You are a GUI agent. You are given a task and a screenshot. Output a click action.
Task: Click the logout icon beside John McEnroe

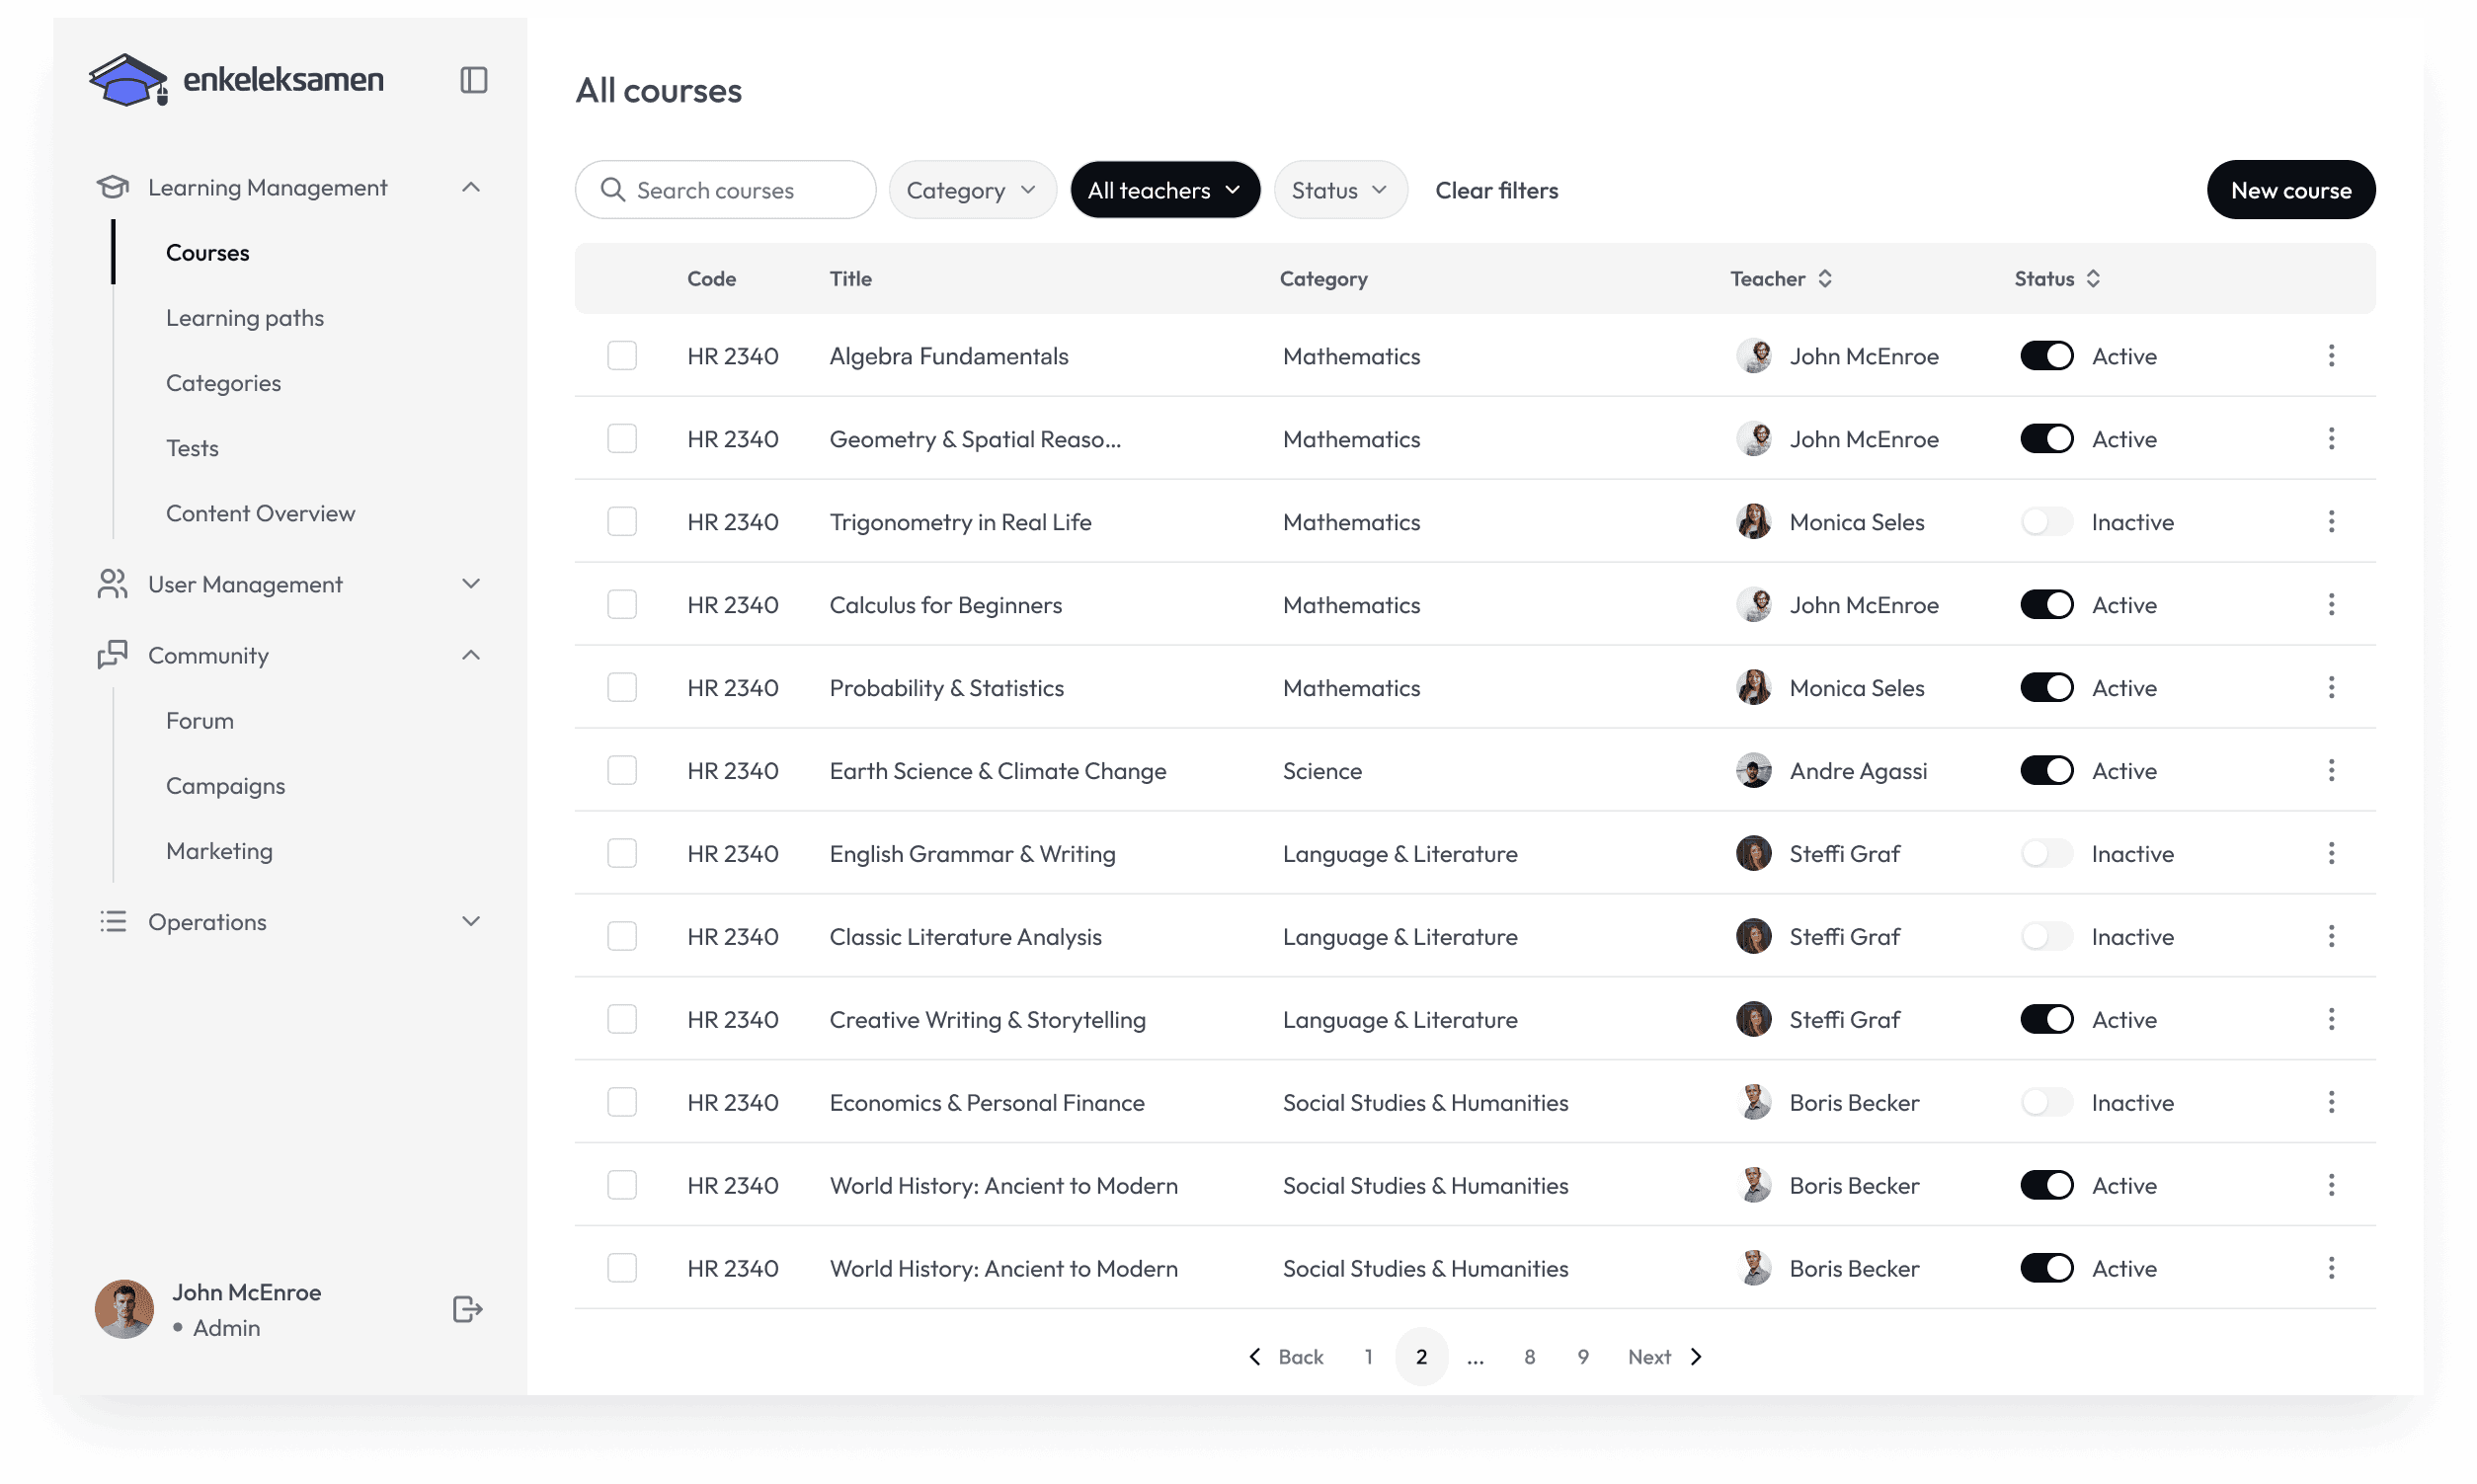[467, 1309]
